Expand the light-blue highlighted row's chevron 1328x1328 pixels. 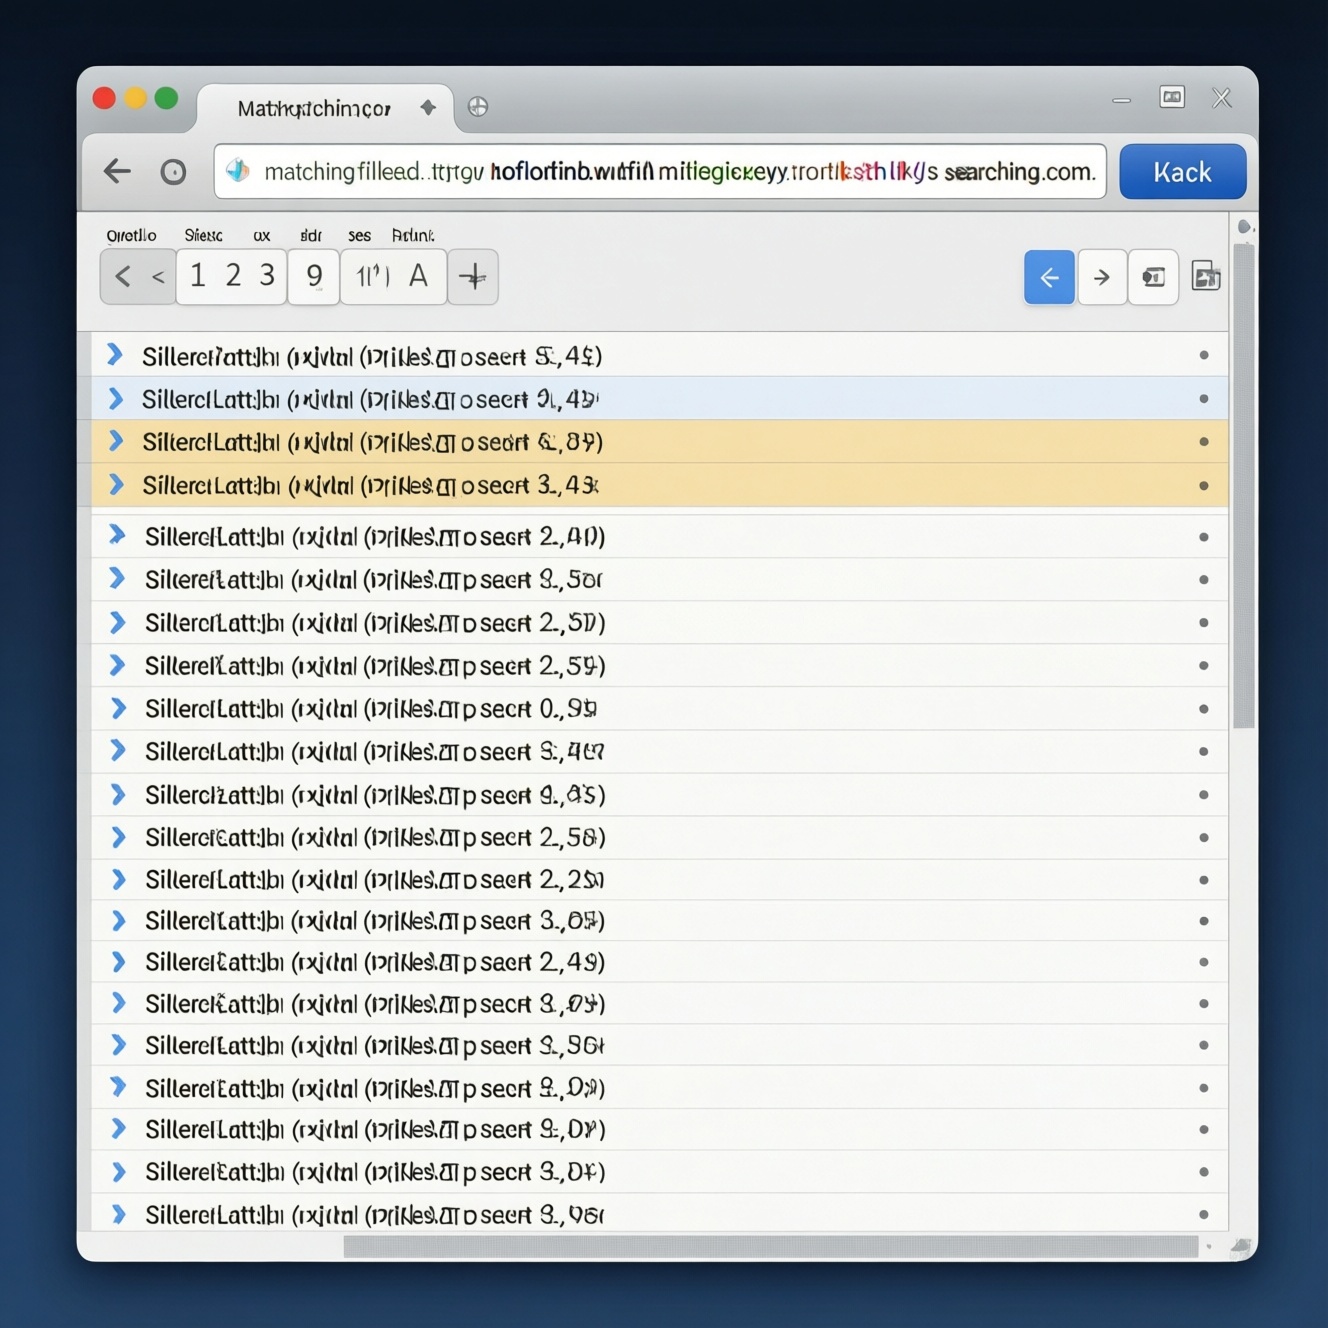[x=116, y=399]
